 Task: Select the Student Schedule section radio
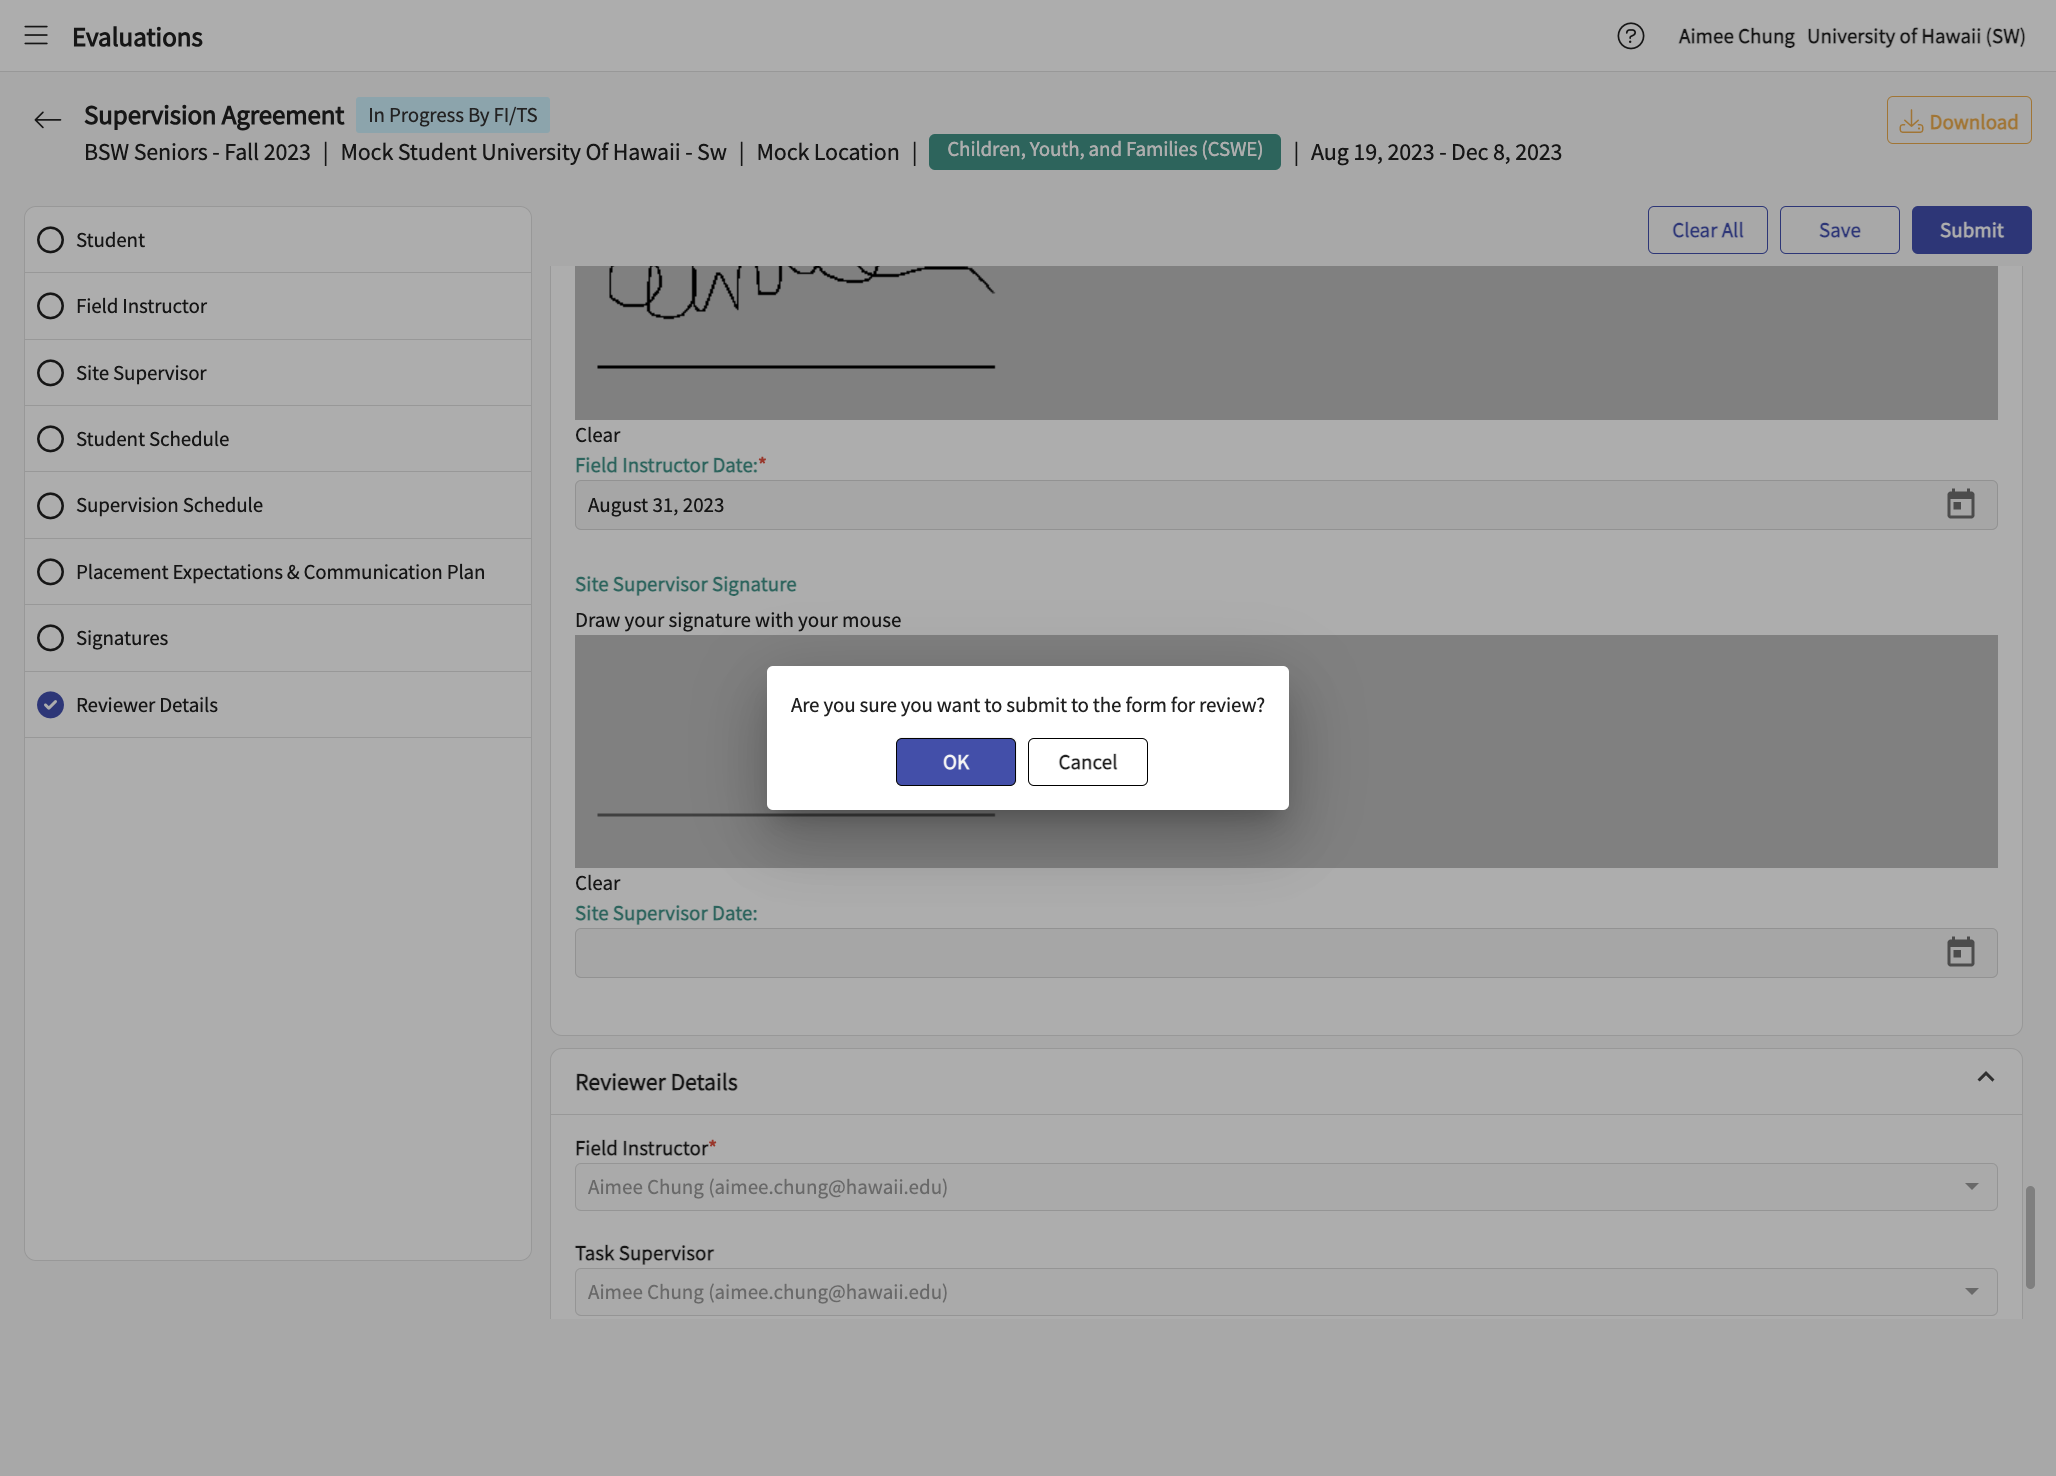click(50, 439)
